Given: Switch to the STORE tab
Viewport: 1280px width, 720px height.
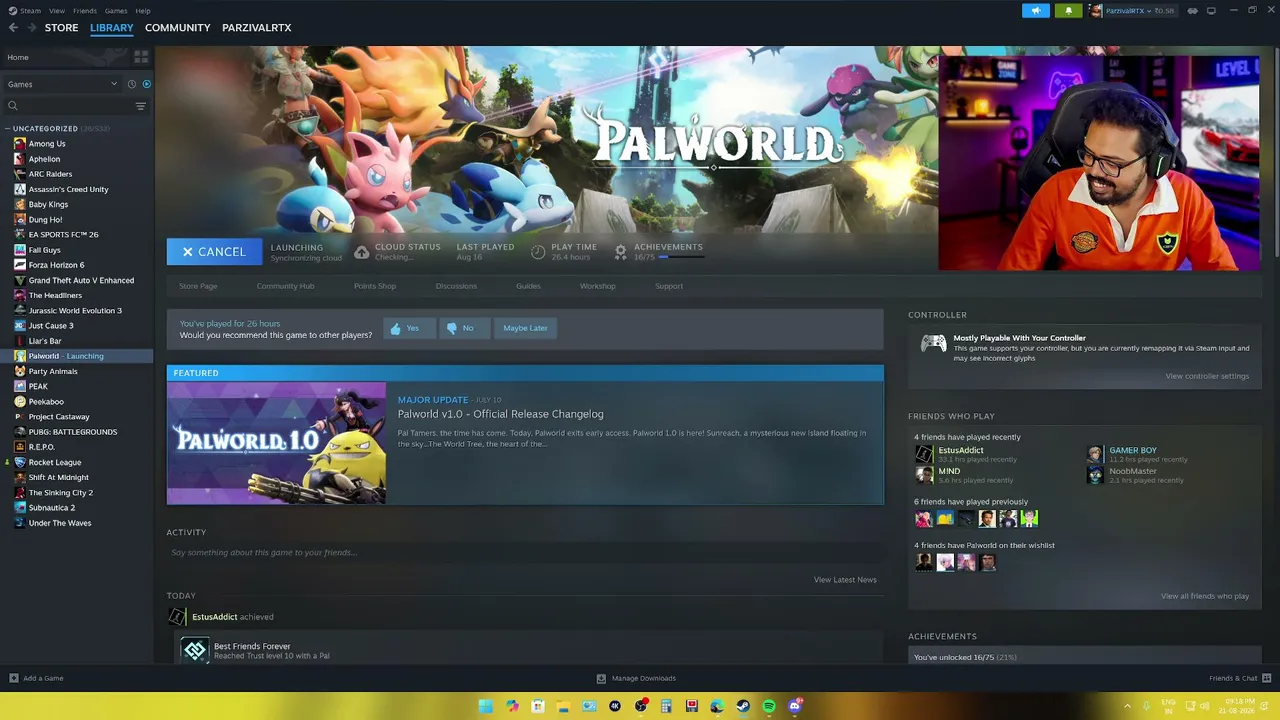Looking at the screenshot, I should 61,28.
